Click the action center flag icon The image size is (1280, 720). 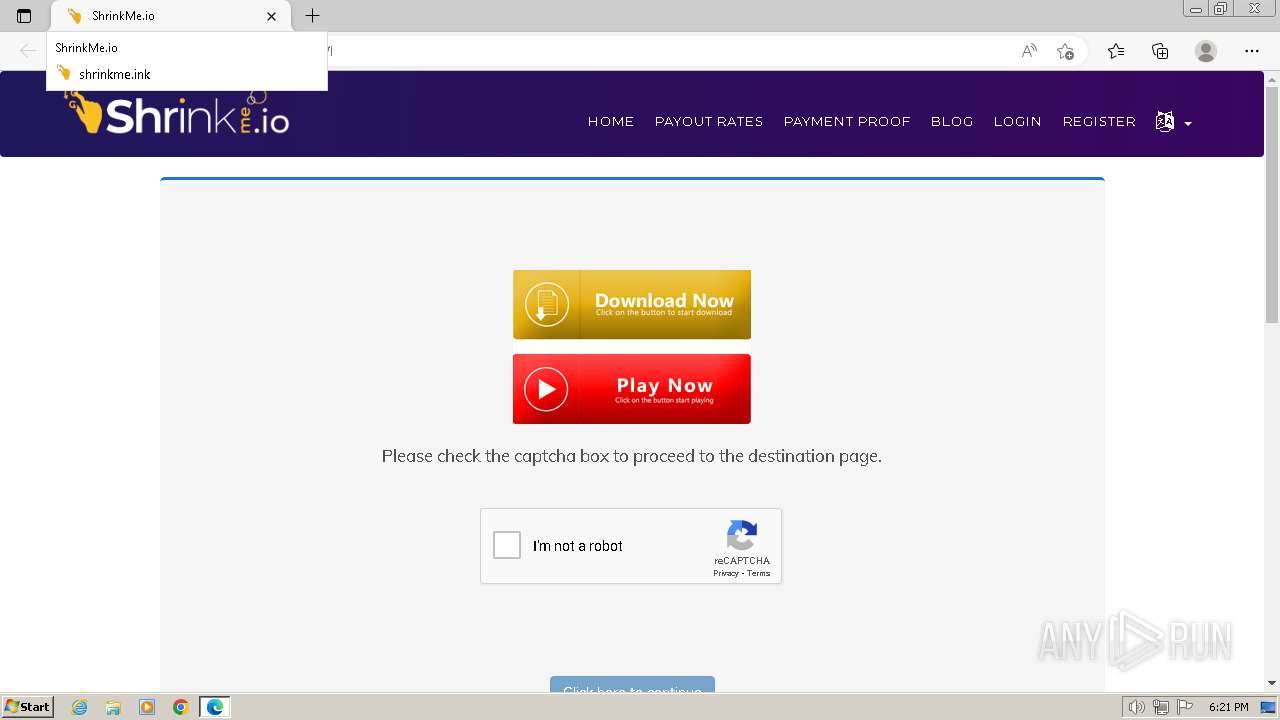[x=1184, y=707]
